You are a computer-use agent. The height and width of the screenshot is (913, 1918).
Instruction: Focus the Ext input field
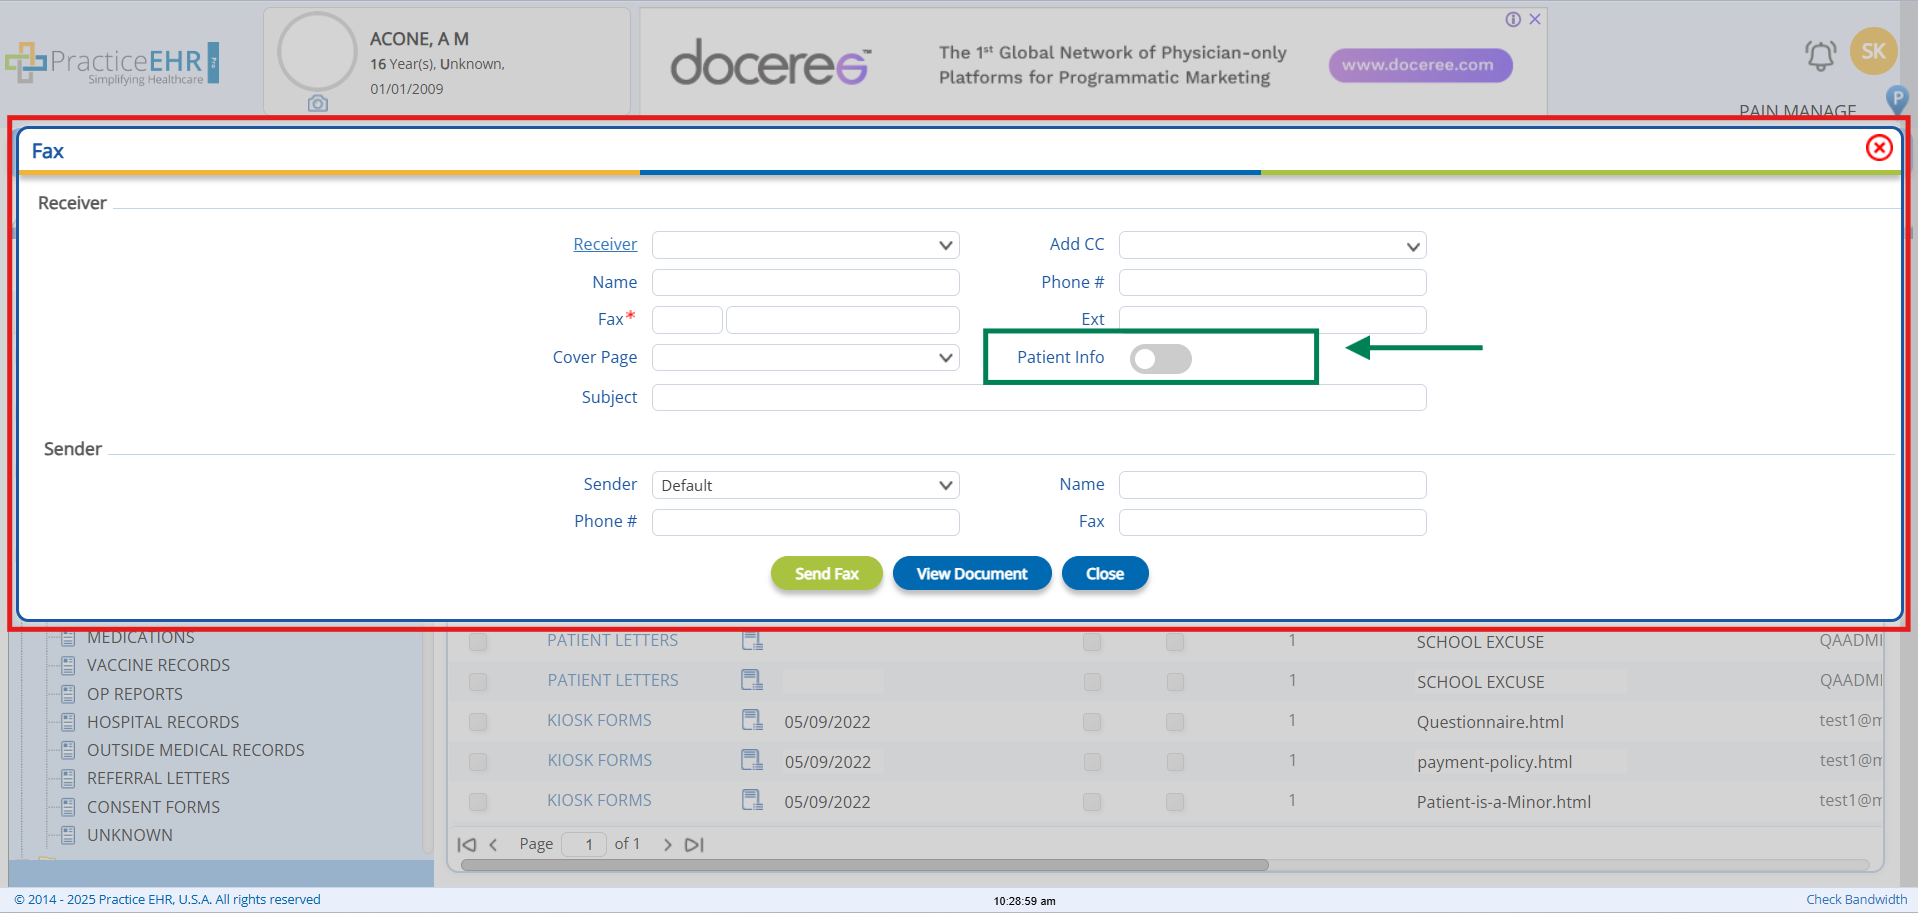(1272, 320)
